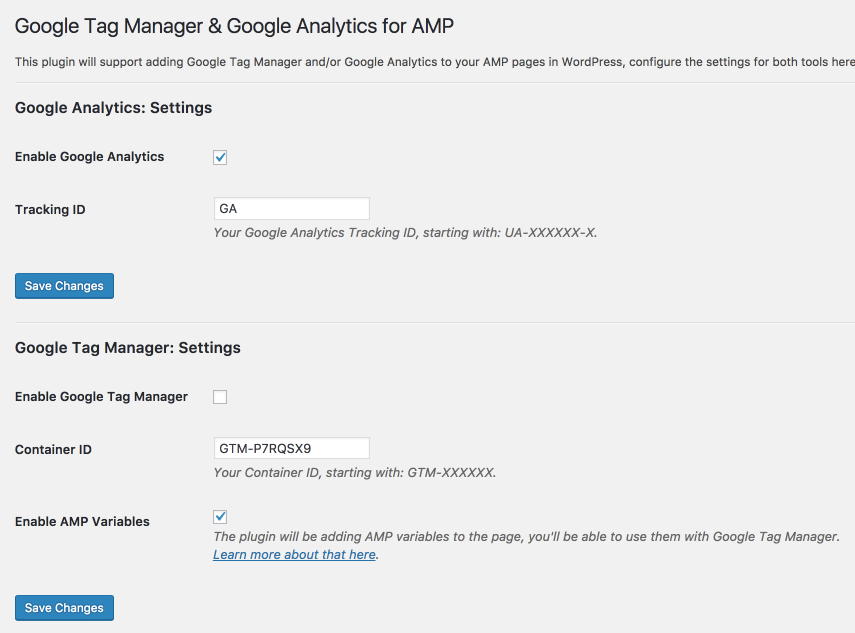Click the 'Google Tag Manager & Google Analytics for AMP' title
The height and width of the screenshot is (633, 855).
234,26
